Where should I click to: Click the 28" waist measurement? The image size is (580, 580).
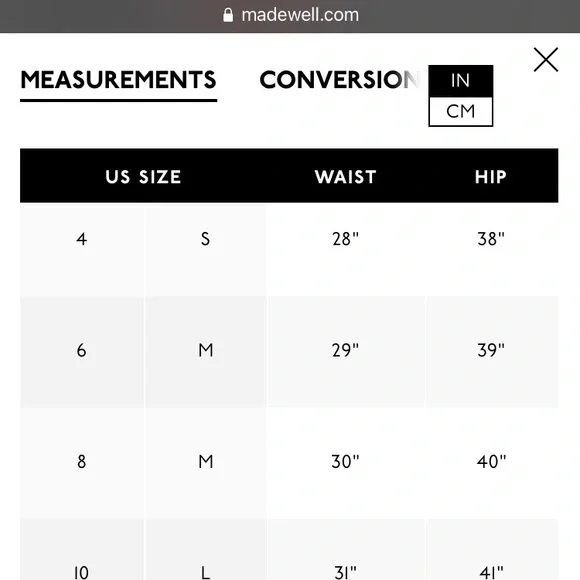click(x=345, y=239)
